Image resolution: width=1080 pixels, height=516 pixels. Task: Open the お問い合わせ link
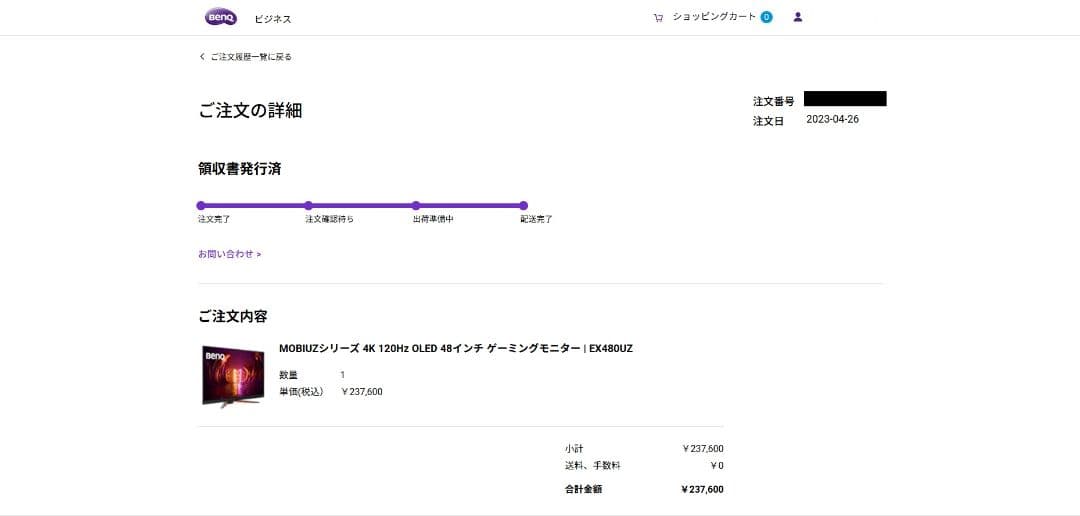tap(229, 254)
